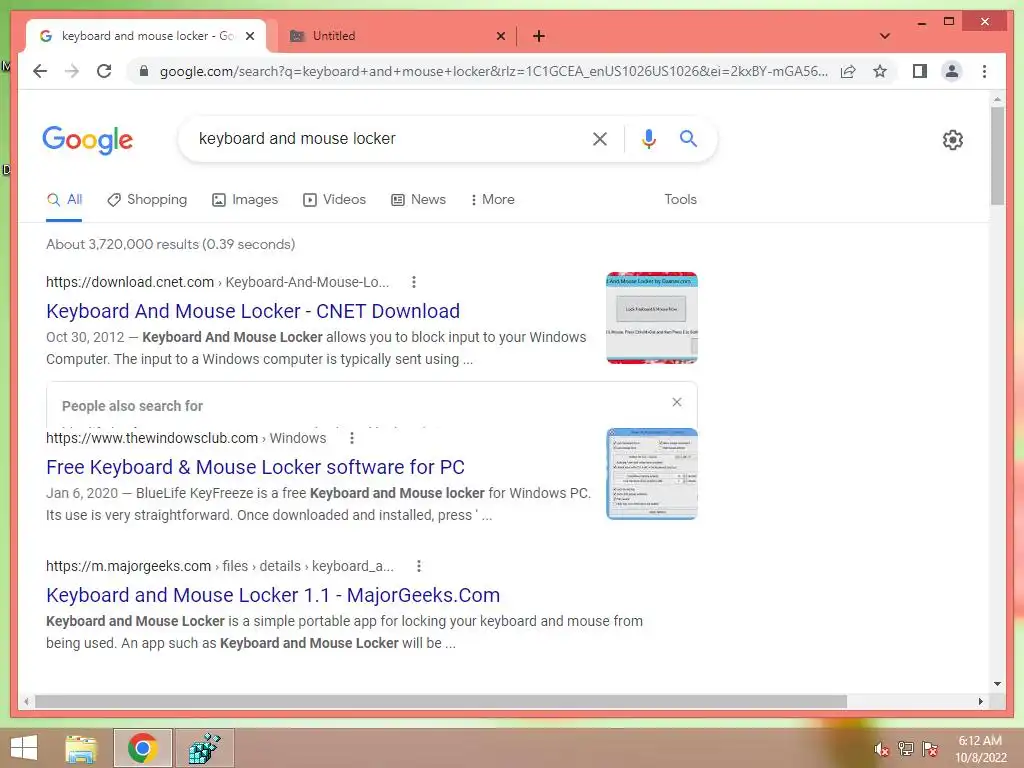
Task: Close the keyboard and mouse locker tab
Action: click(249, 36)
